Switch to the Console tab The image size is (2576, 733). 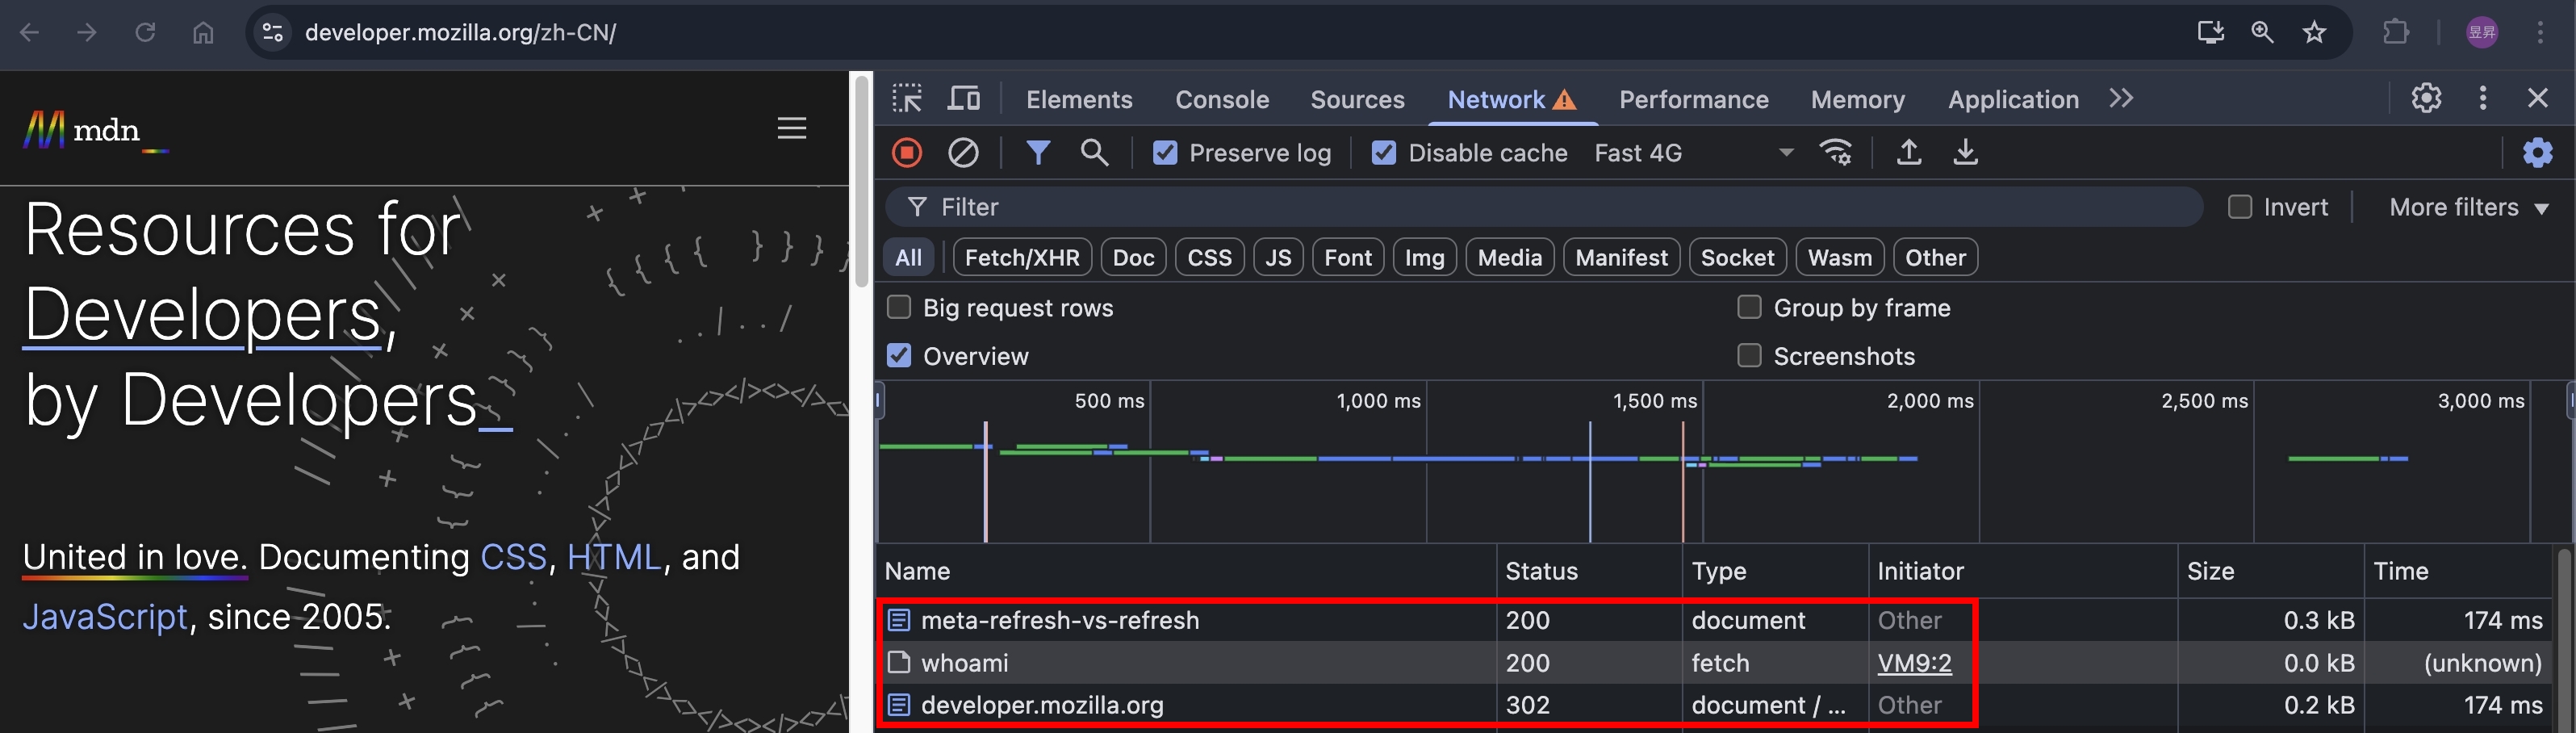tap(1222, 99)
